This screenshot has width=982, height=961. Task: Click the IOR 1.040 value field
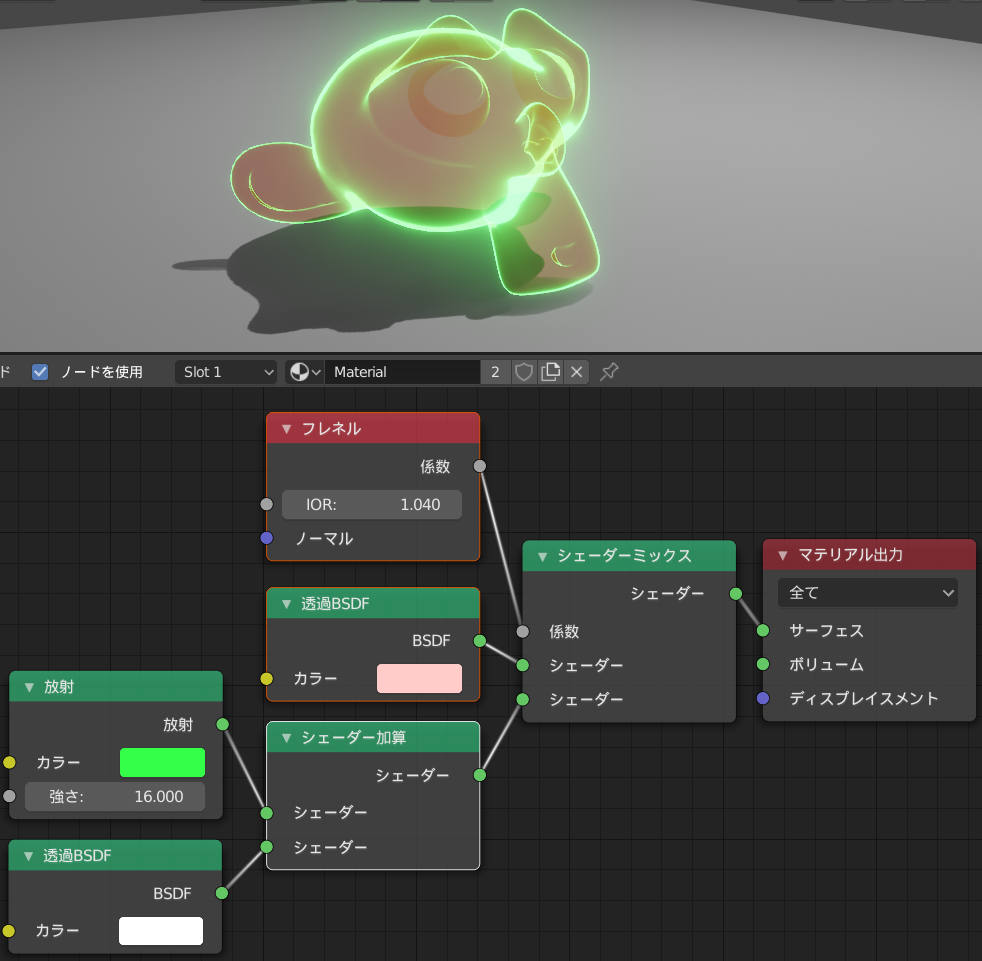[x=372, y=504]
